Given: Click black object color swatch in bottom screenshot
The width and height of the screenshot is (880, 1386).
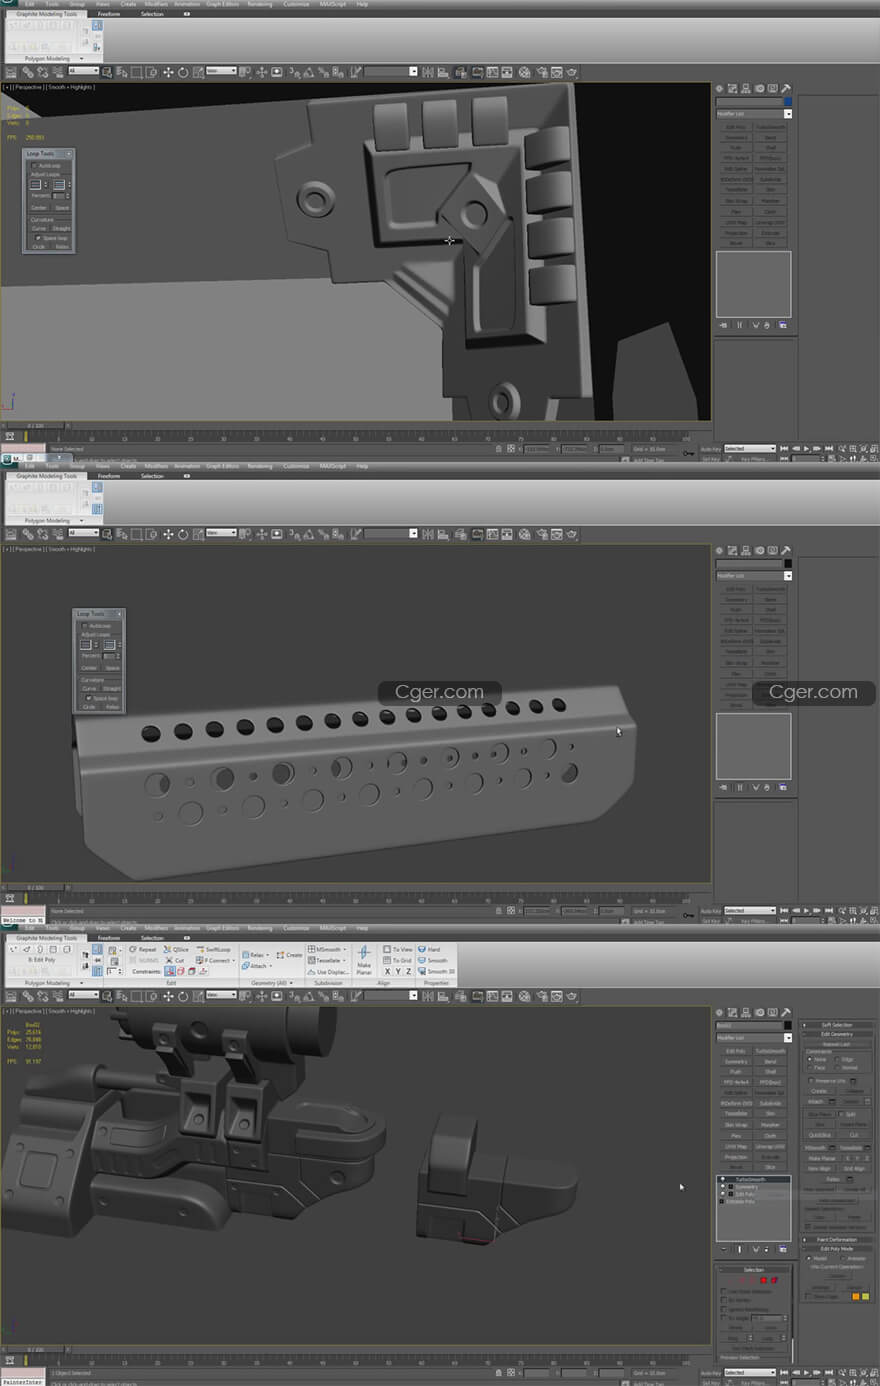Looking at the screenshot, I should coord(788,1026).
